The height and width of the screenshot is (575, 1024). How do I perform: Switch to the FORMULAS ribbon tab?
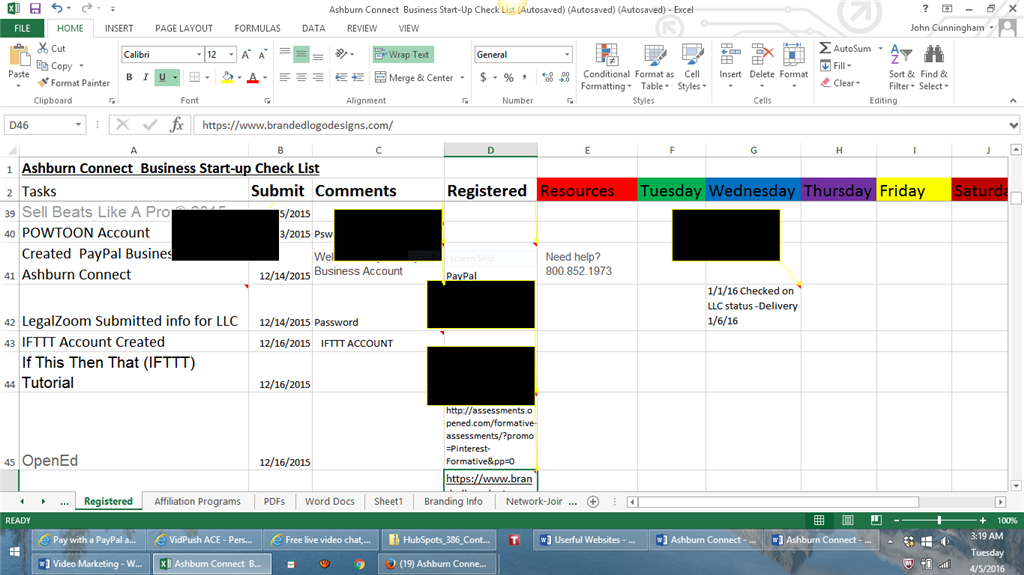257,28
